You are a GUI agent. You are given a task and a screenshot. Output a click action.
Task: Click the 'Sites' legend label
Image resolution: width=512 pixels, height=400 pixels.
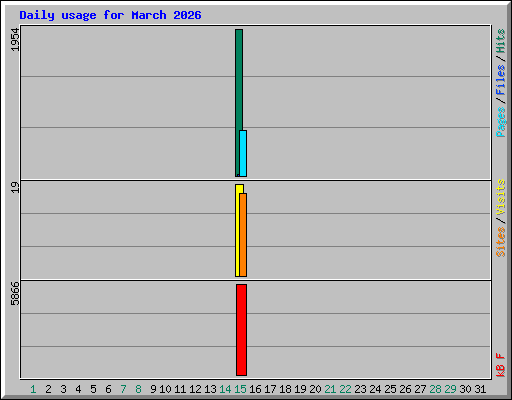pos(501,242)
